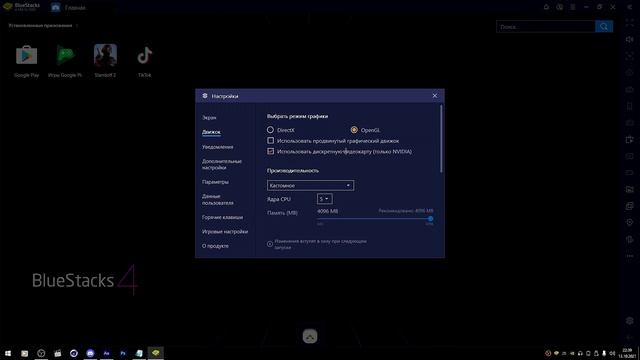The image size is (640, 360).
Task: Click the three-dots more icon in sidebar
Action: tap(629, 256)
